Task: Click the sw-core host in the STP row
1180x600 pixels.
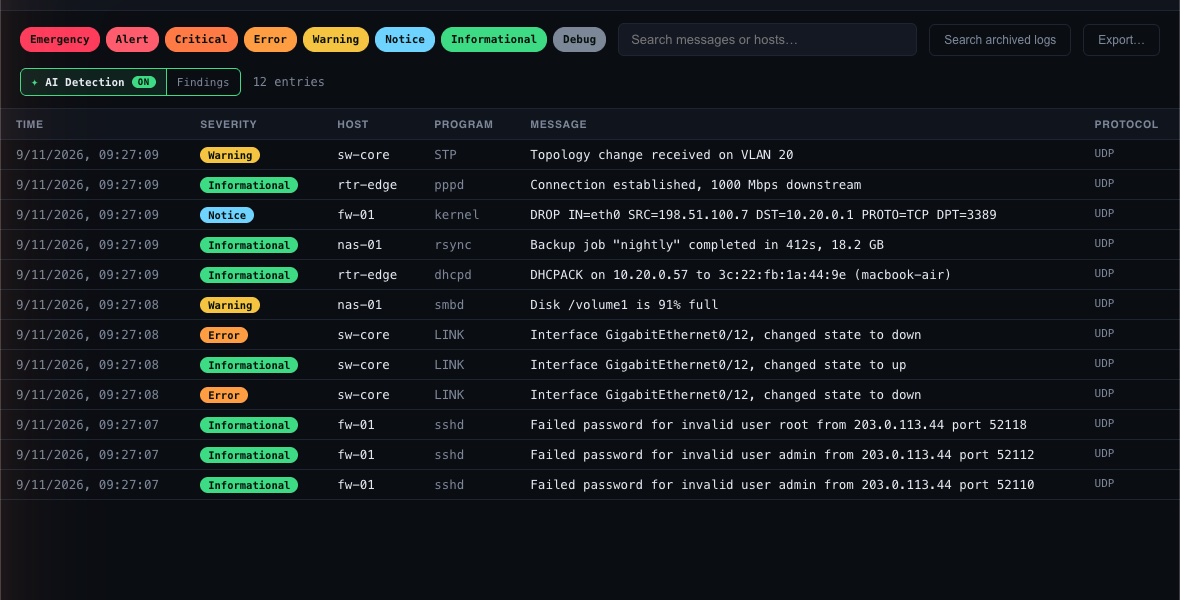Action: tap(363, 154)
